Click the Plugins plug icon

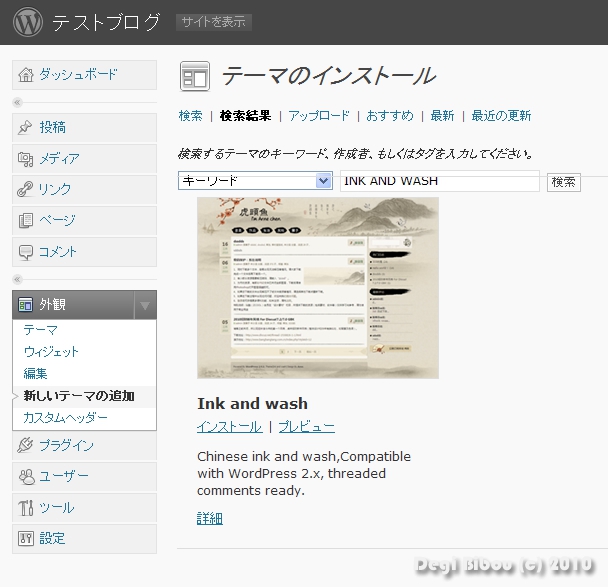click(25, 445)
